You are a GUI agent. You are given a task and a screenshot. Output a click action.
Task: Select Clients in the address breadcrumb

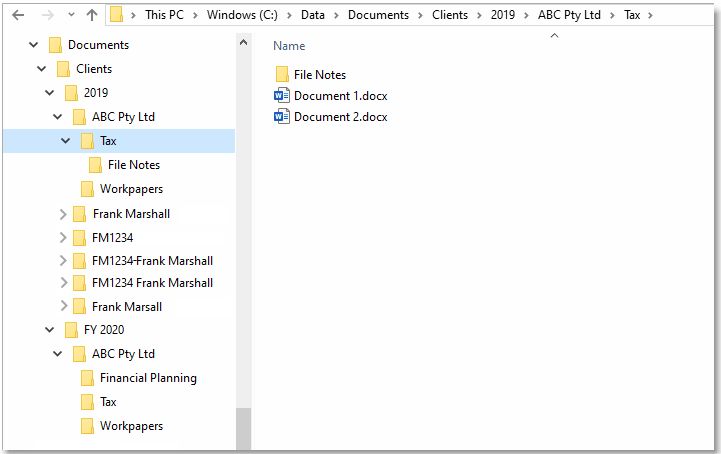[x=450, y=15]
